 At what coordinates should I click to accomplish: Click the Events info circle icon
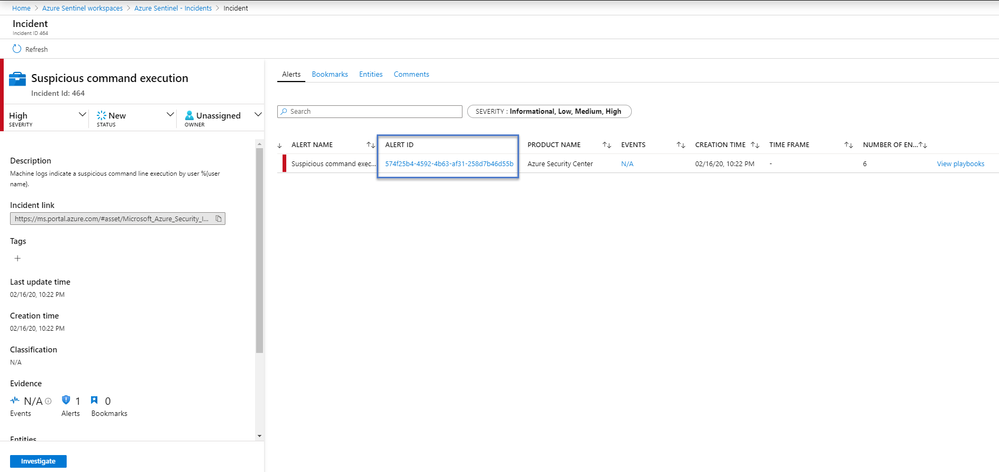click(x=48, y=401)
